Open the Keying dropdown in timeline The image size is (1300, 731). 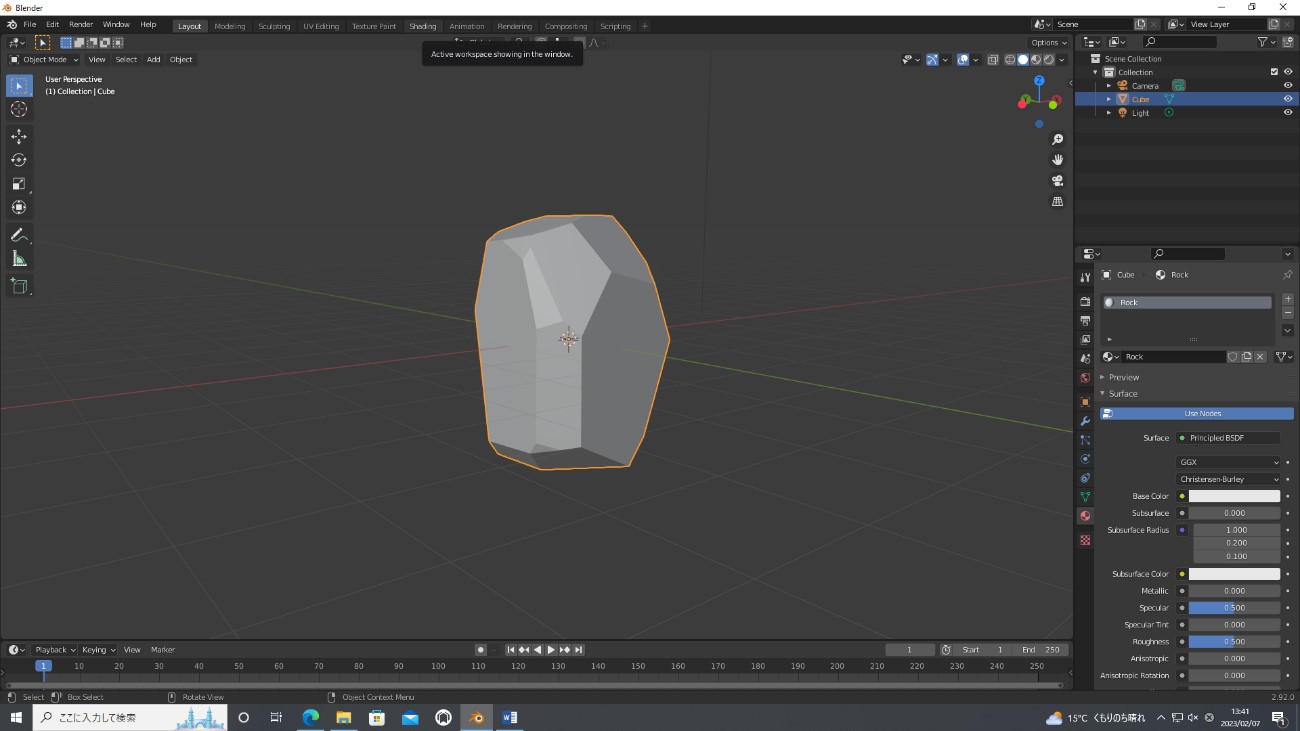click(99, 650)
